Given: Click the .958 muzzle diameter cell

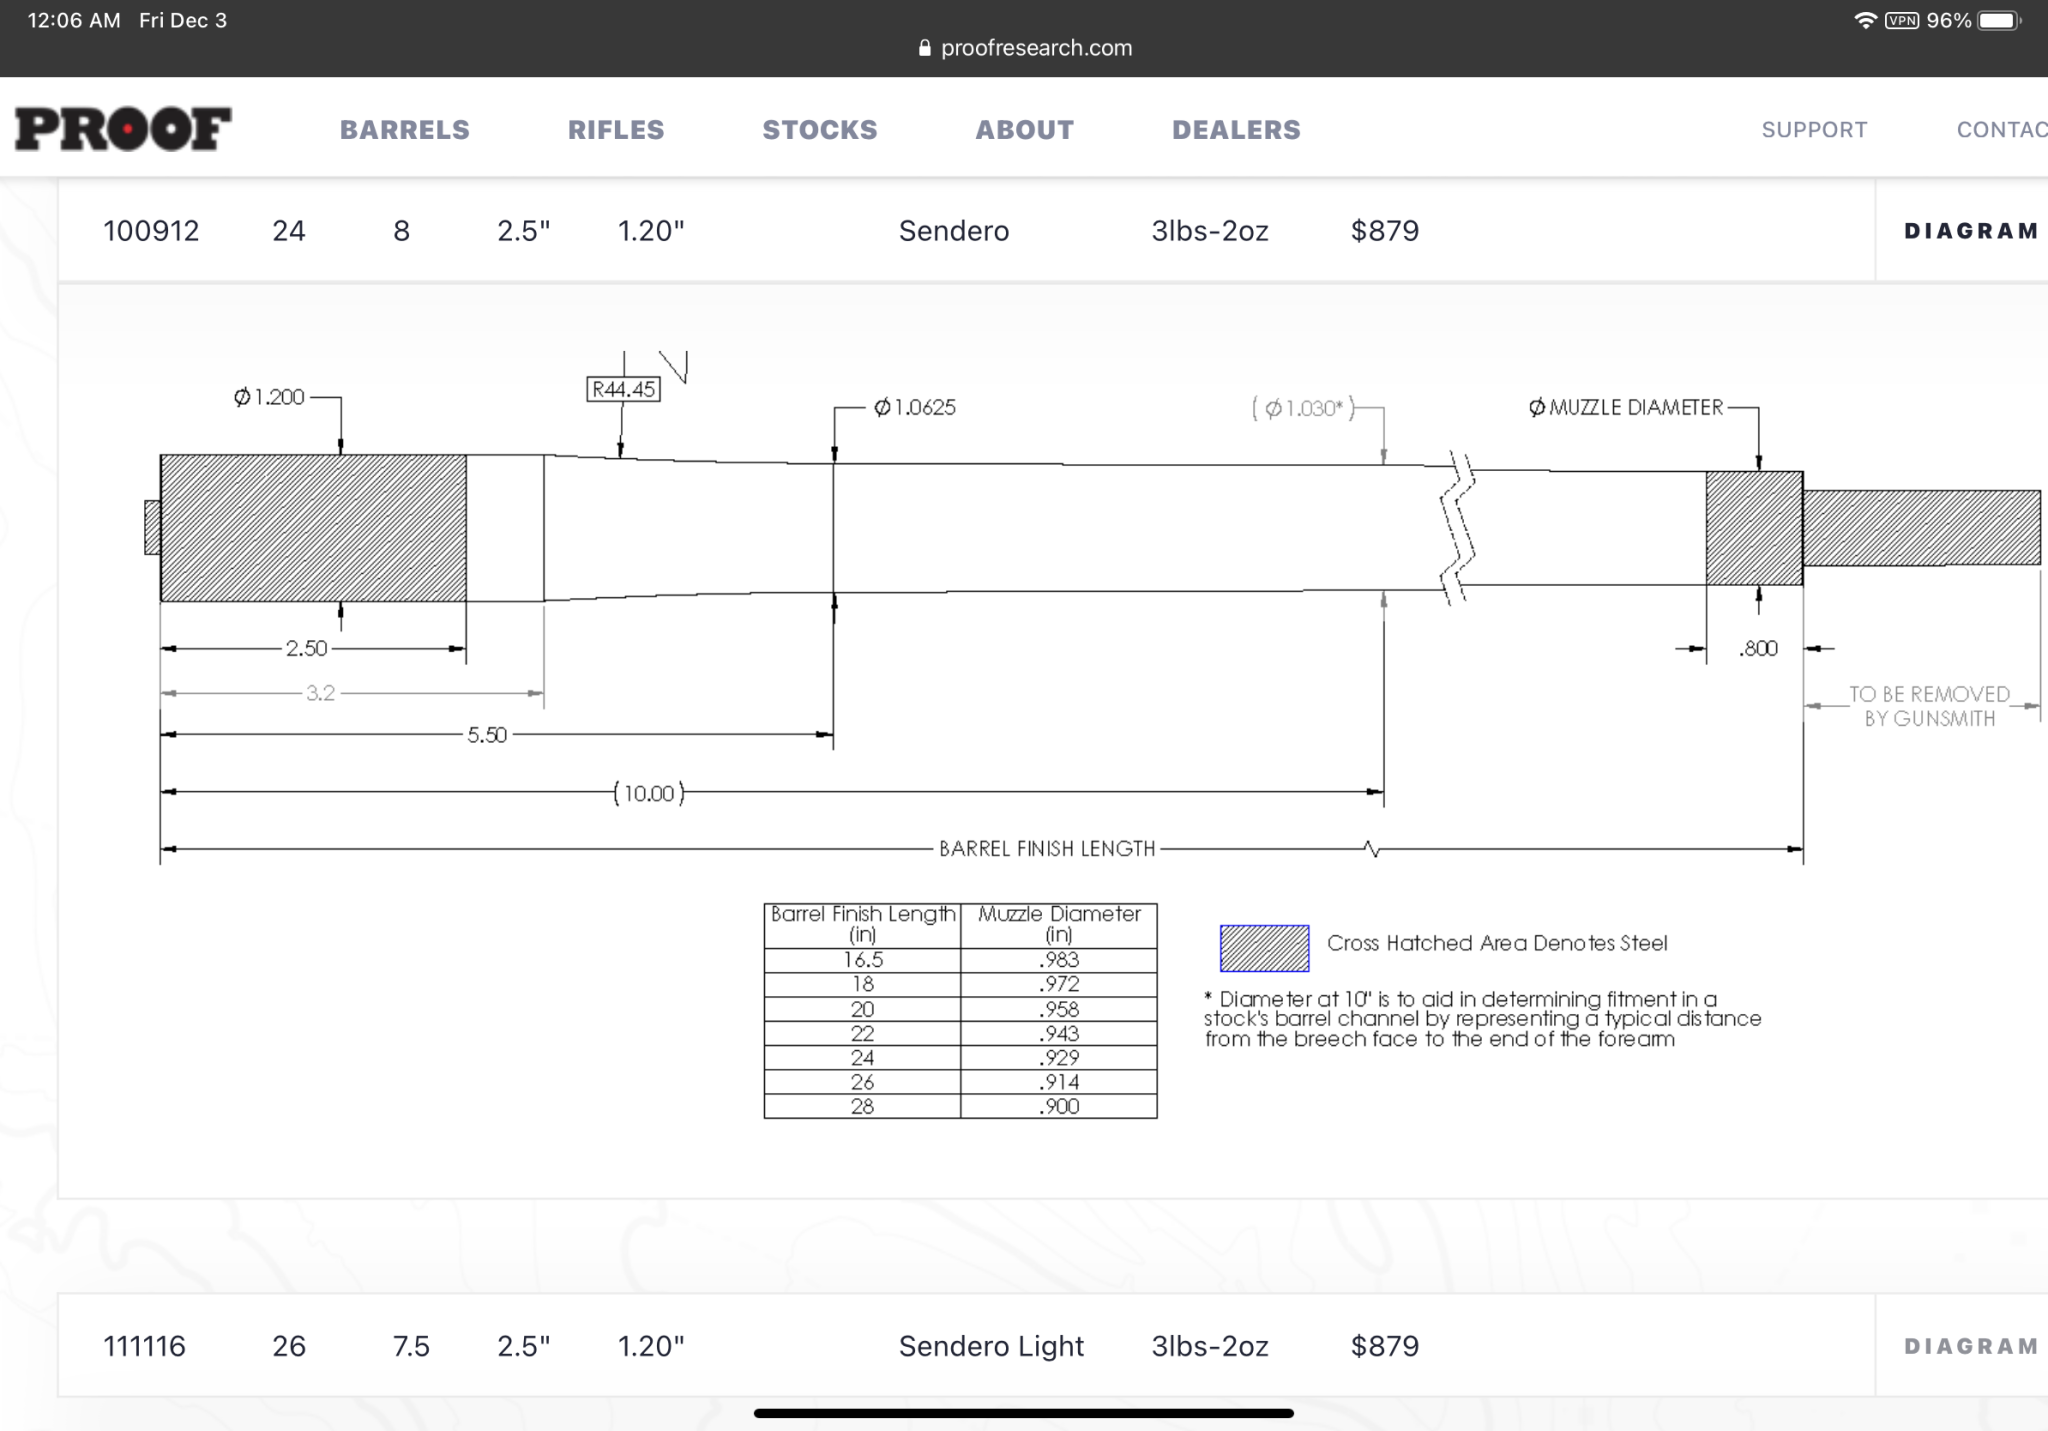Looking at the screenshot, I should (1059, 1009).
